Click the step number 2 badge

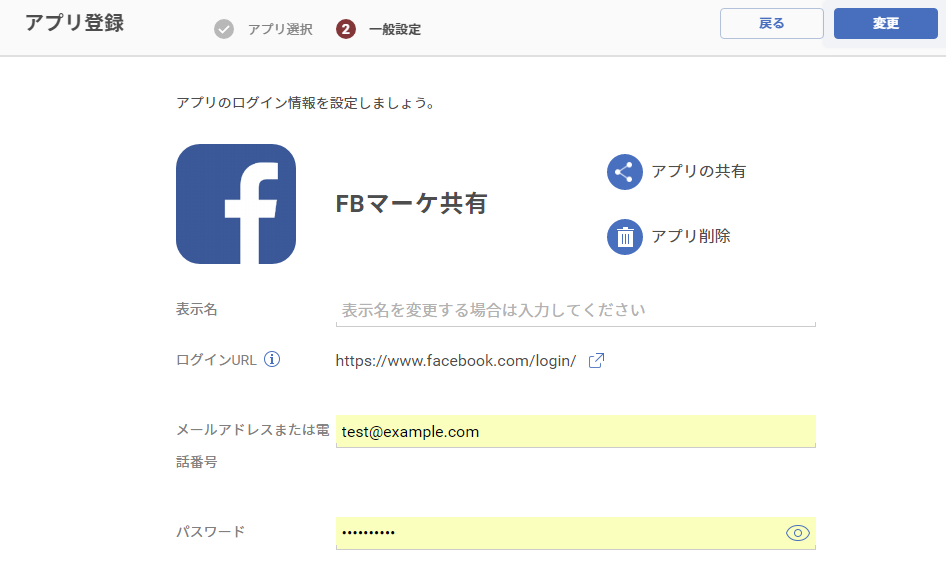coord(346,29)
